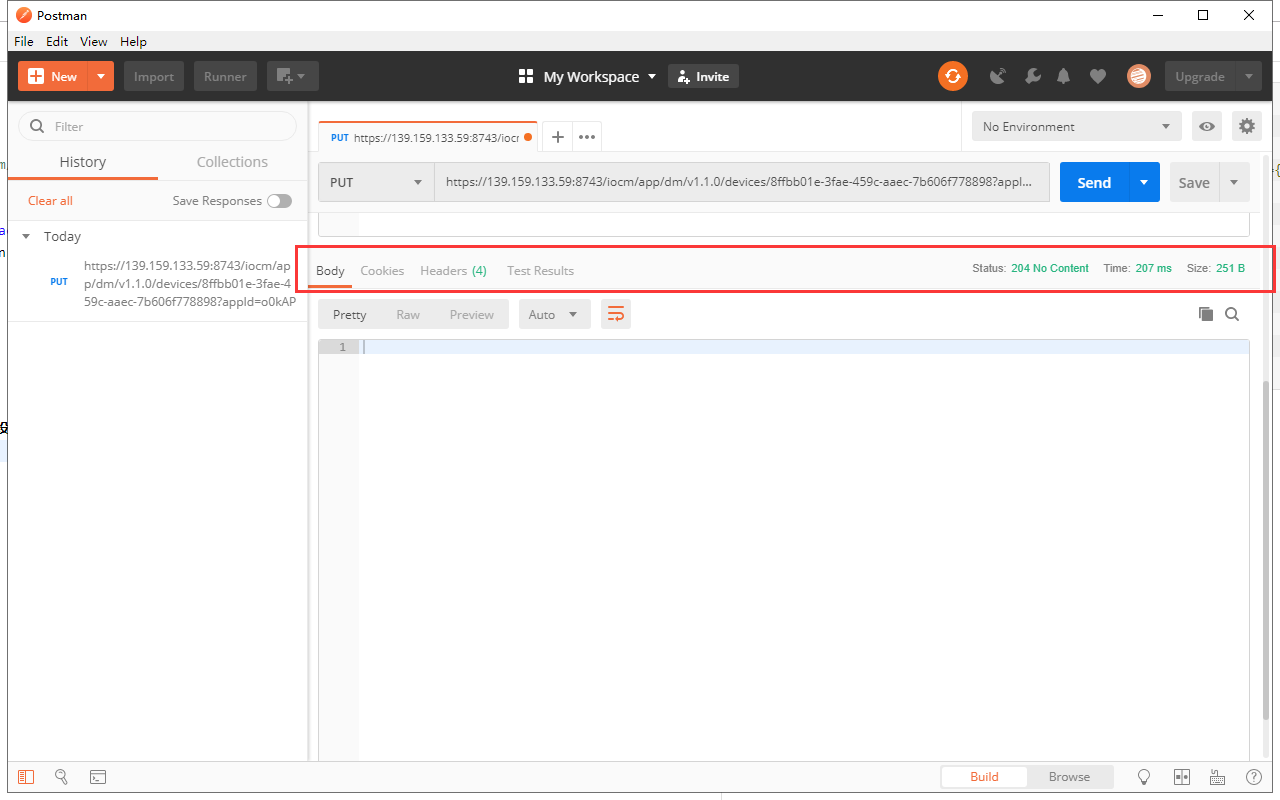Open the bootcamp lightbulb icon
The width and height of the screenshot is (1280, 800).
pyautogui.click(x=1145, y=777)
